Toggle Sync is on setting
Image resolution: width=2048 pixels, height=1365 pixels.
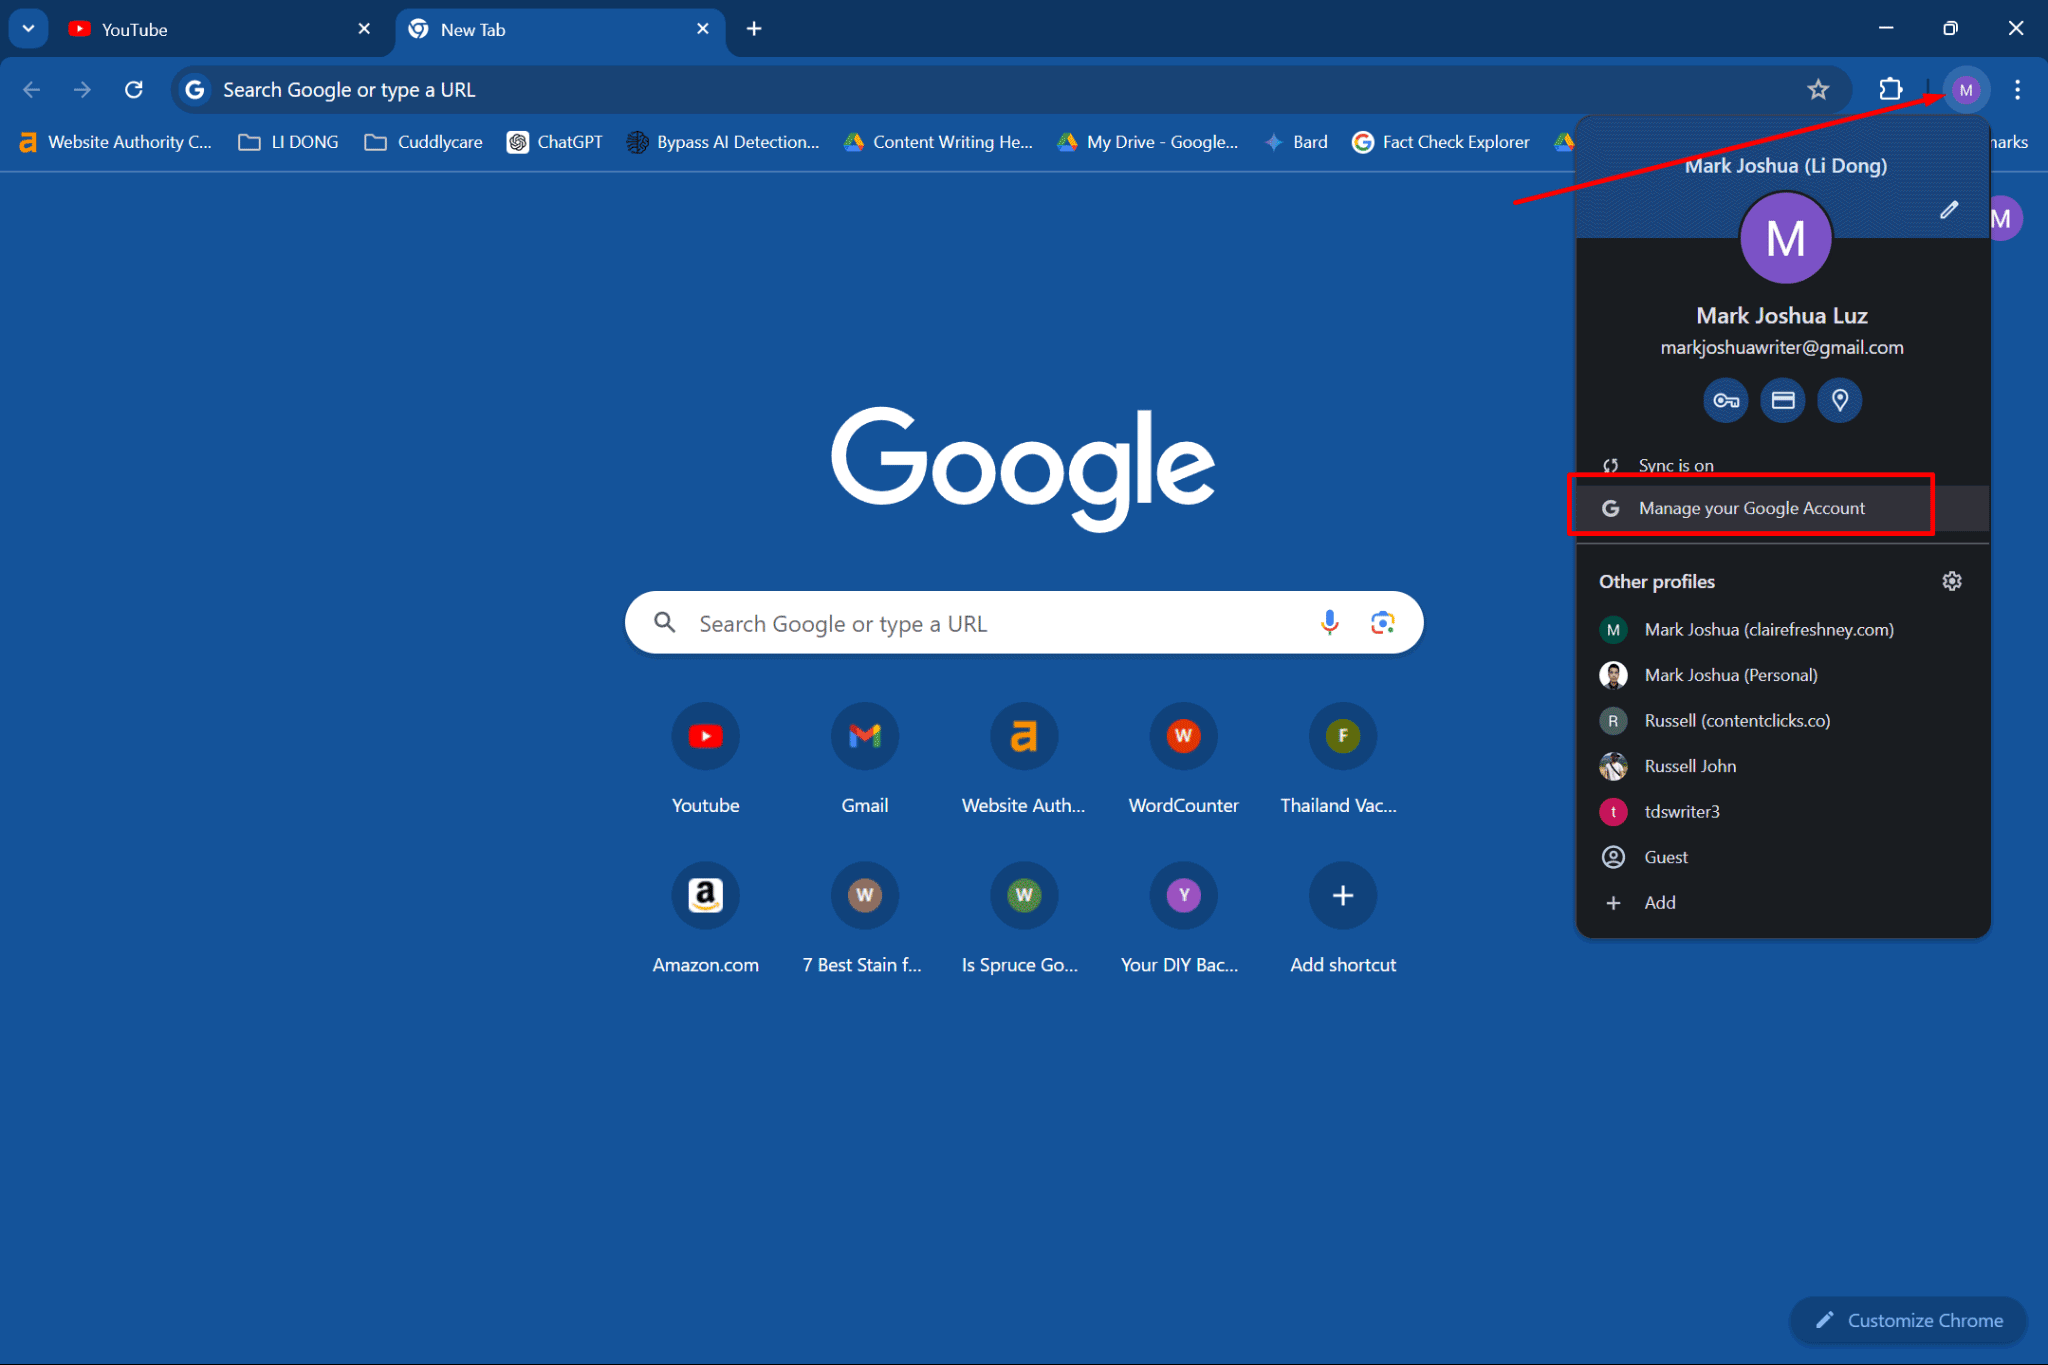[x=1675, y=465]
